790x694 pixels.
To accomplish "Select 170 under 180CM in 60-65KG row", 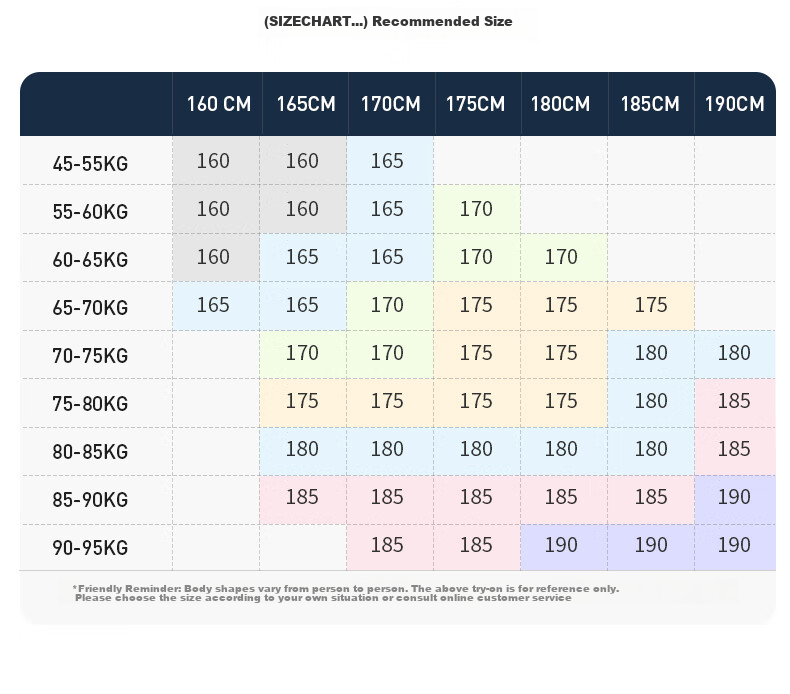I will pyautogui.click(x=561, y=257).
